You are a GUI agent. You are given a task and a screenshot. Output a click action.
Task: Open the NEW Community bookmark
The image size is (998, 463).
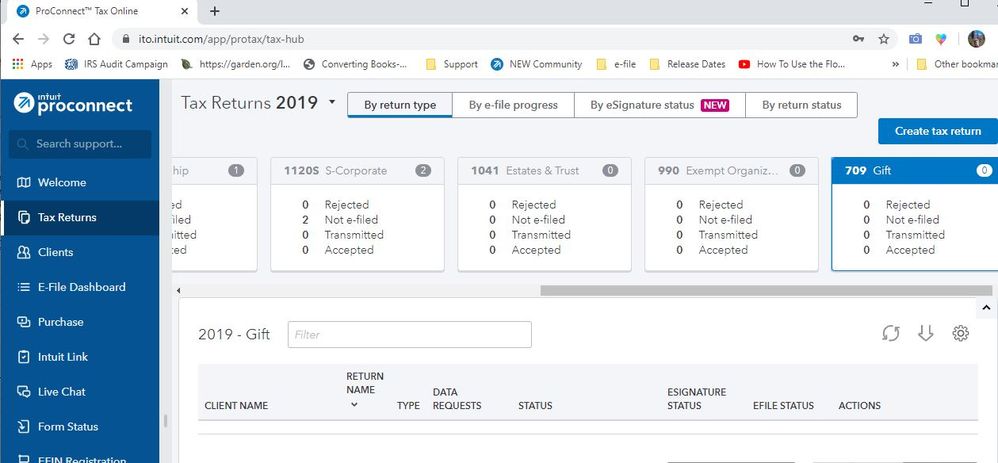(537, 64)
